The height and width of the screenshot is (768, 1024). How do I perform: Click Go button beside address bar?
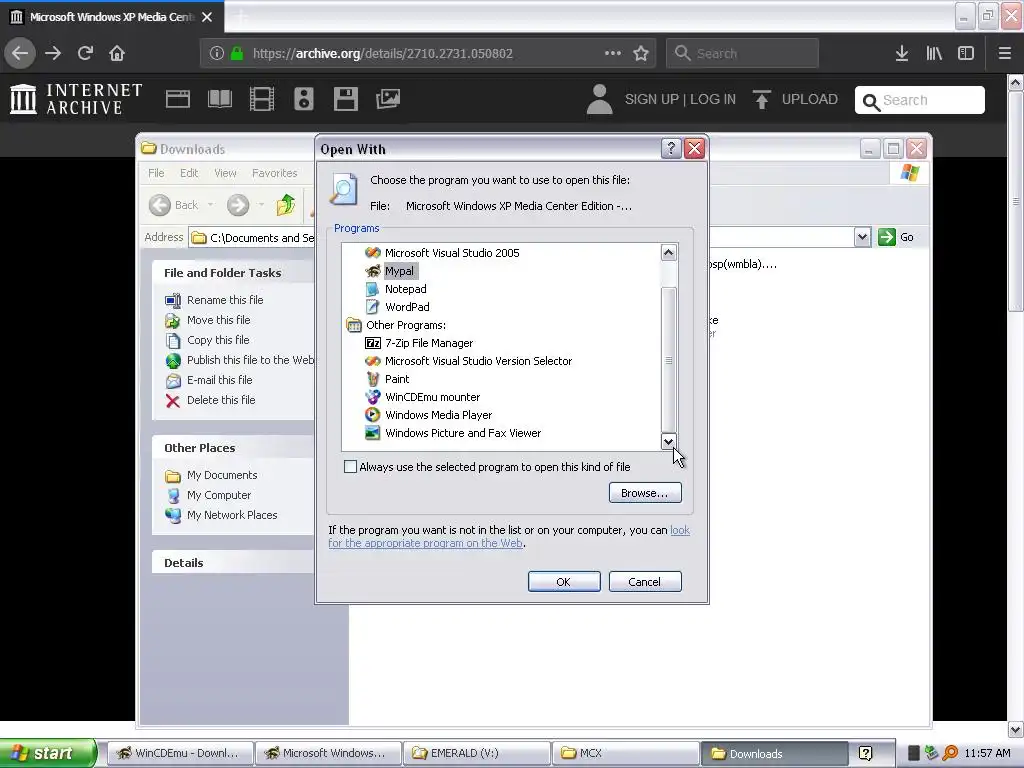[896, 237]
